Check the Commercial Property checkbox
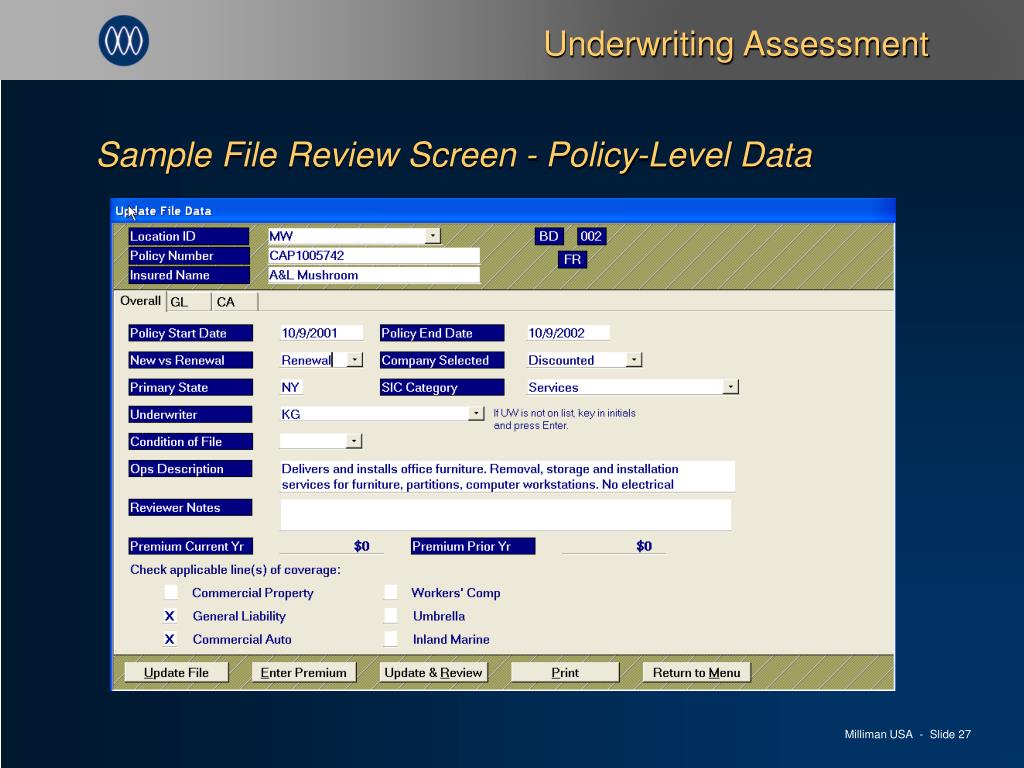 170,592
